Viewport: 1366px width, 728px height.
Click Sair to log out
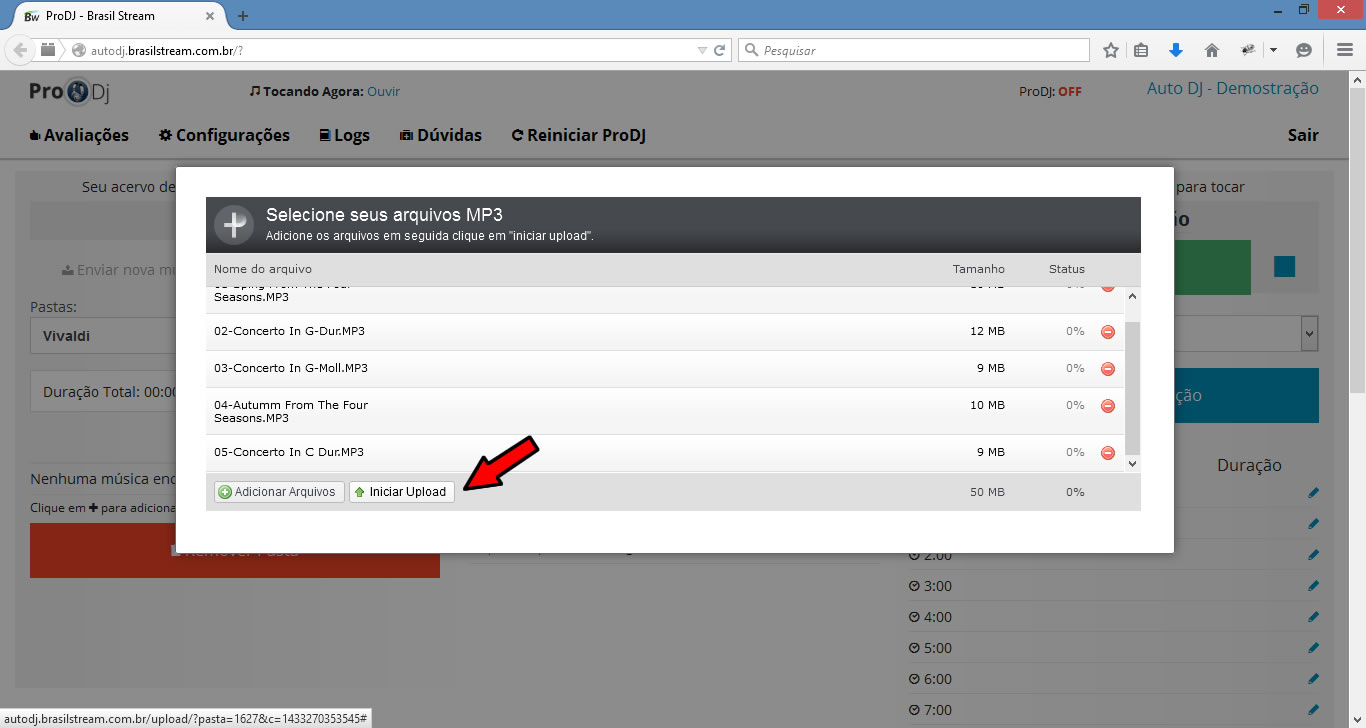[x=1303, y=135]
